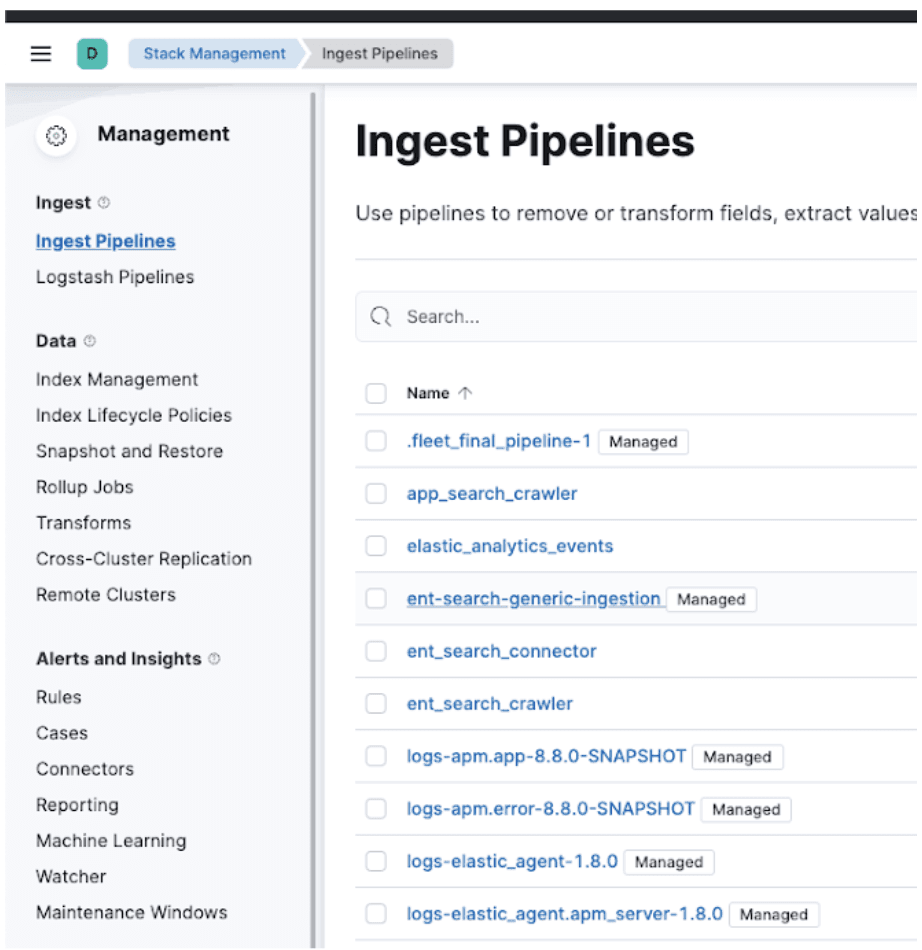Select the ent_search_crawler checkbox
The height and width of the screenshot is (950, 922).
375,703
